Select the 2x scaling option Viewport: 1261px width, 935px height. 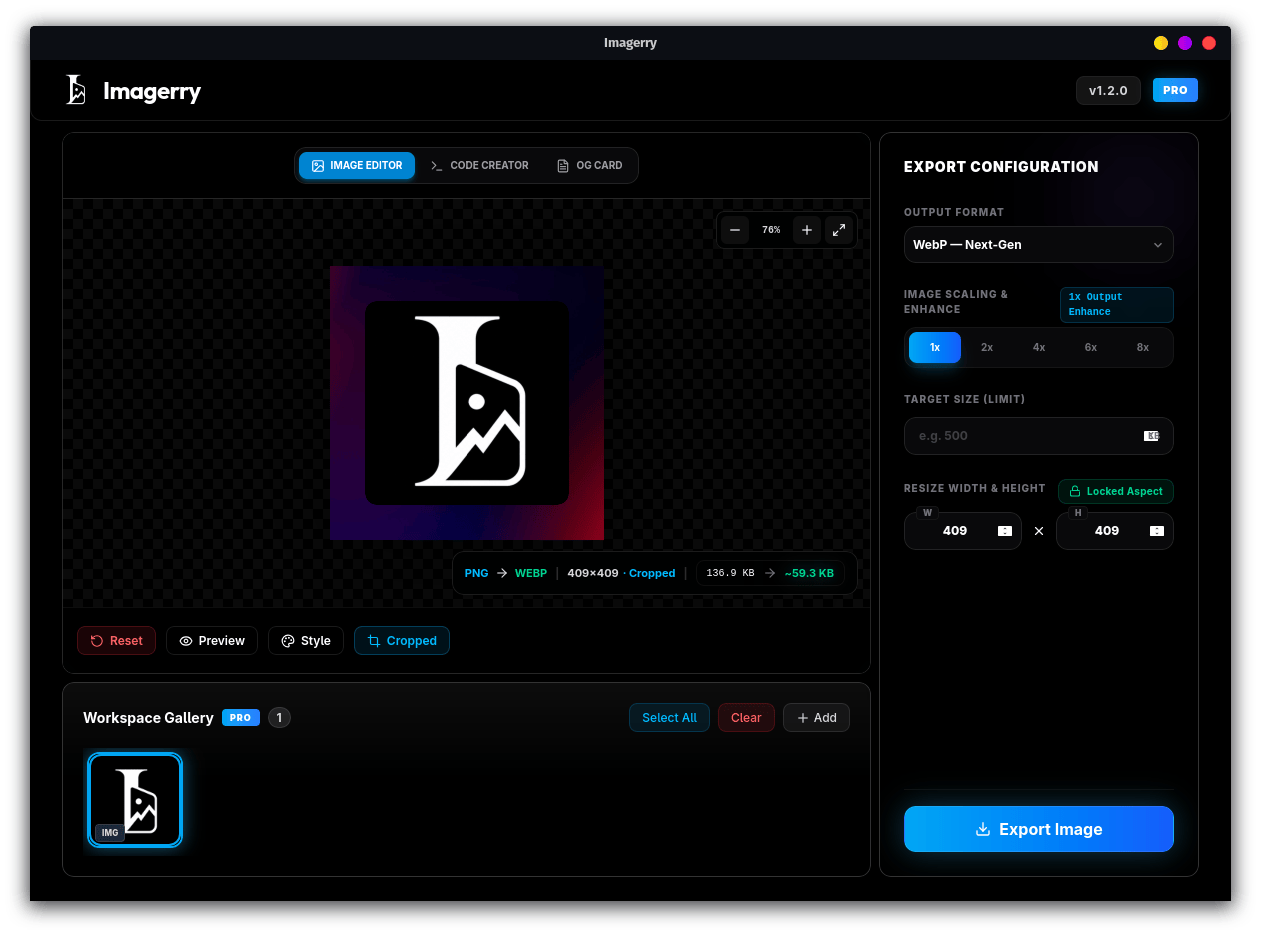pos(987,347)
